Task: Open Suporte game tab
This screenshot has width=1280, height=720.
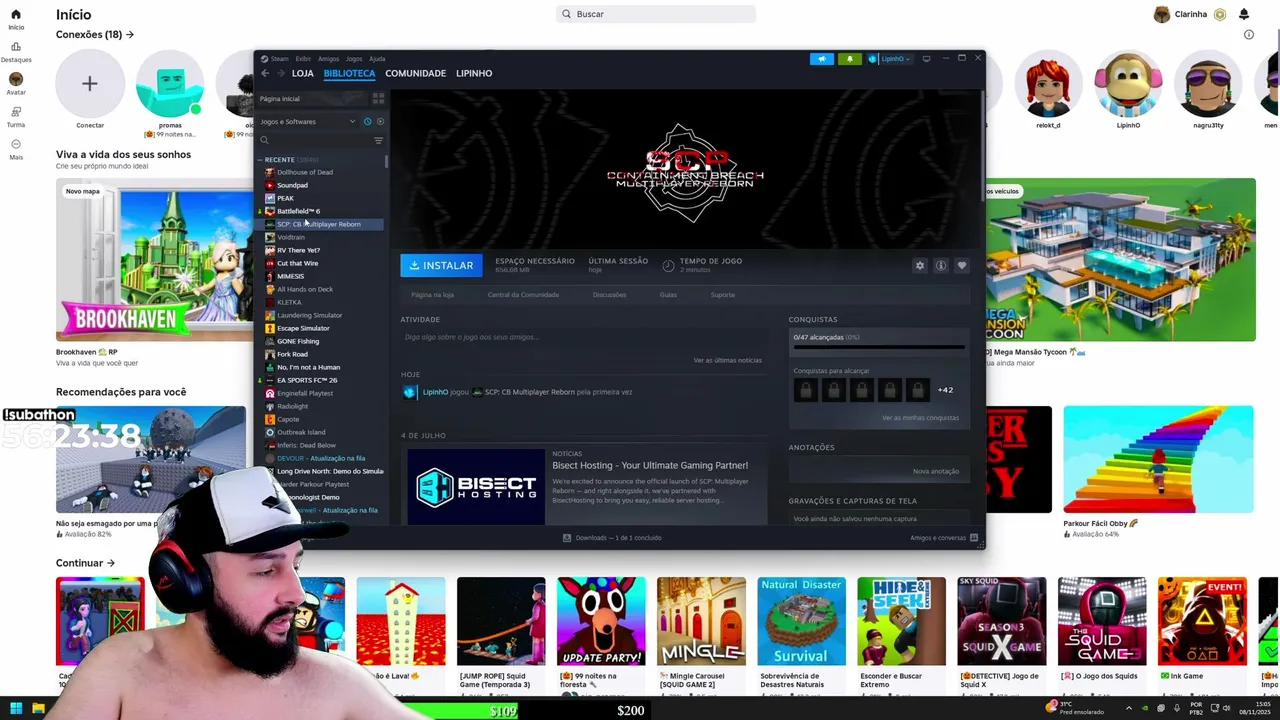Action: [722, 295]
